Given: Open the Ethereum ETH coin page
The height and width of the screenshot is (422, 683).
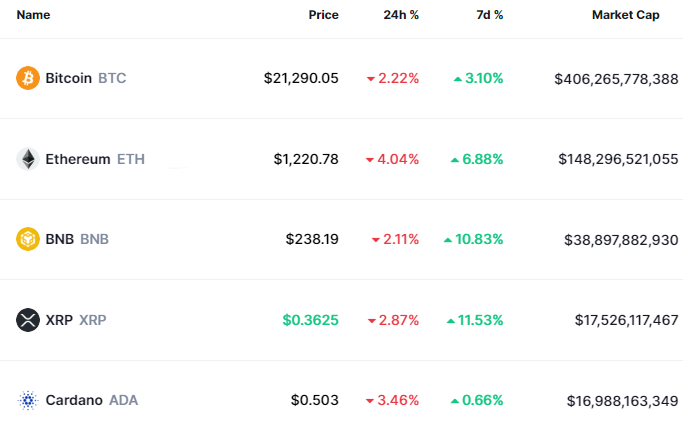Looking at the screenshot, I should coord(95,159).
